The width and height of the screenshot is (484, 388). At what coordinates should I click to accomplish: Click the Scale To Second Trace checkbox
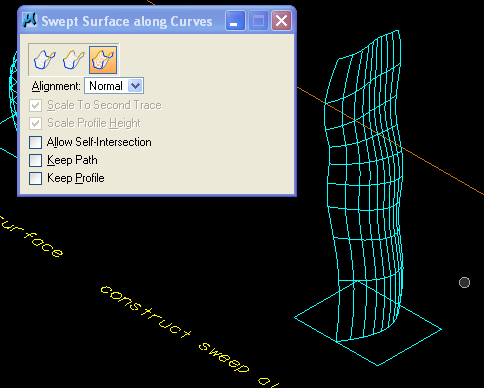(x=35, y=106)
